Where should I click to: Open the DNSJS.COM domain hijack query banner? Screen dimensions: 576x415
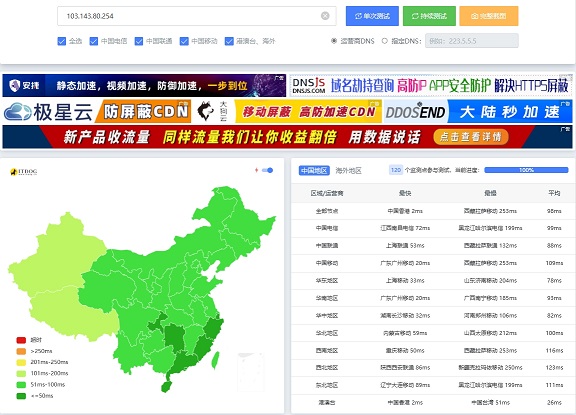(431, 86)
